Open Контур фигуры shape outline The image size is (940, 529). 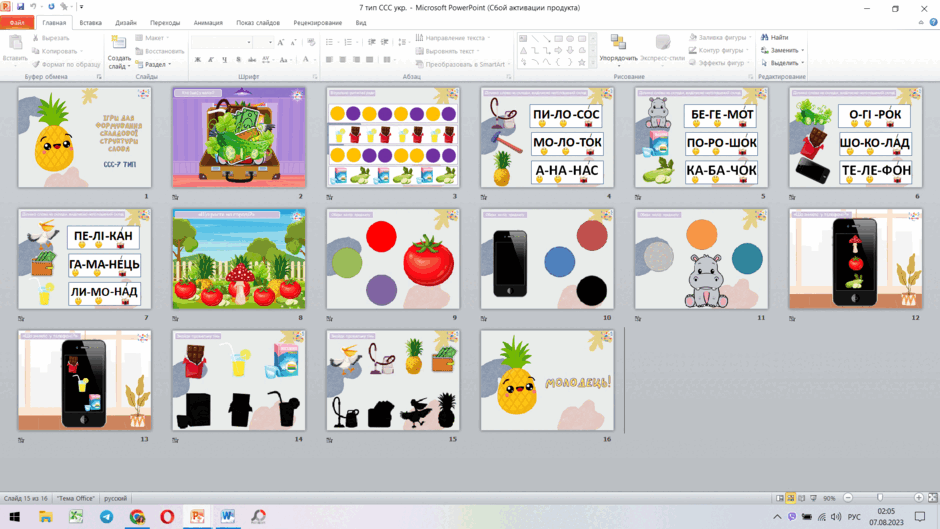(718, 50)
